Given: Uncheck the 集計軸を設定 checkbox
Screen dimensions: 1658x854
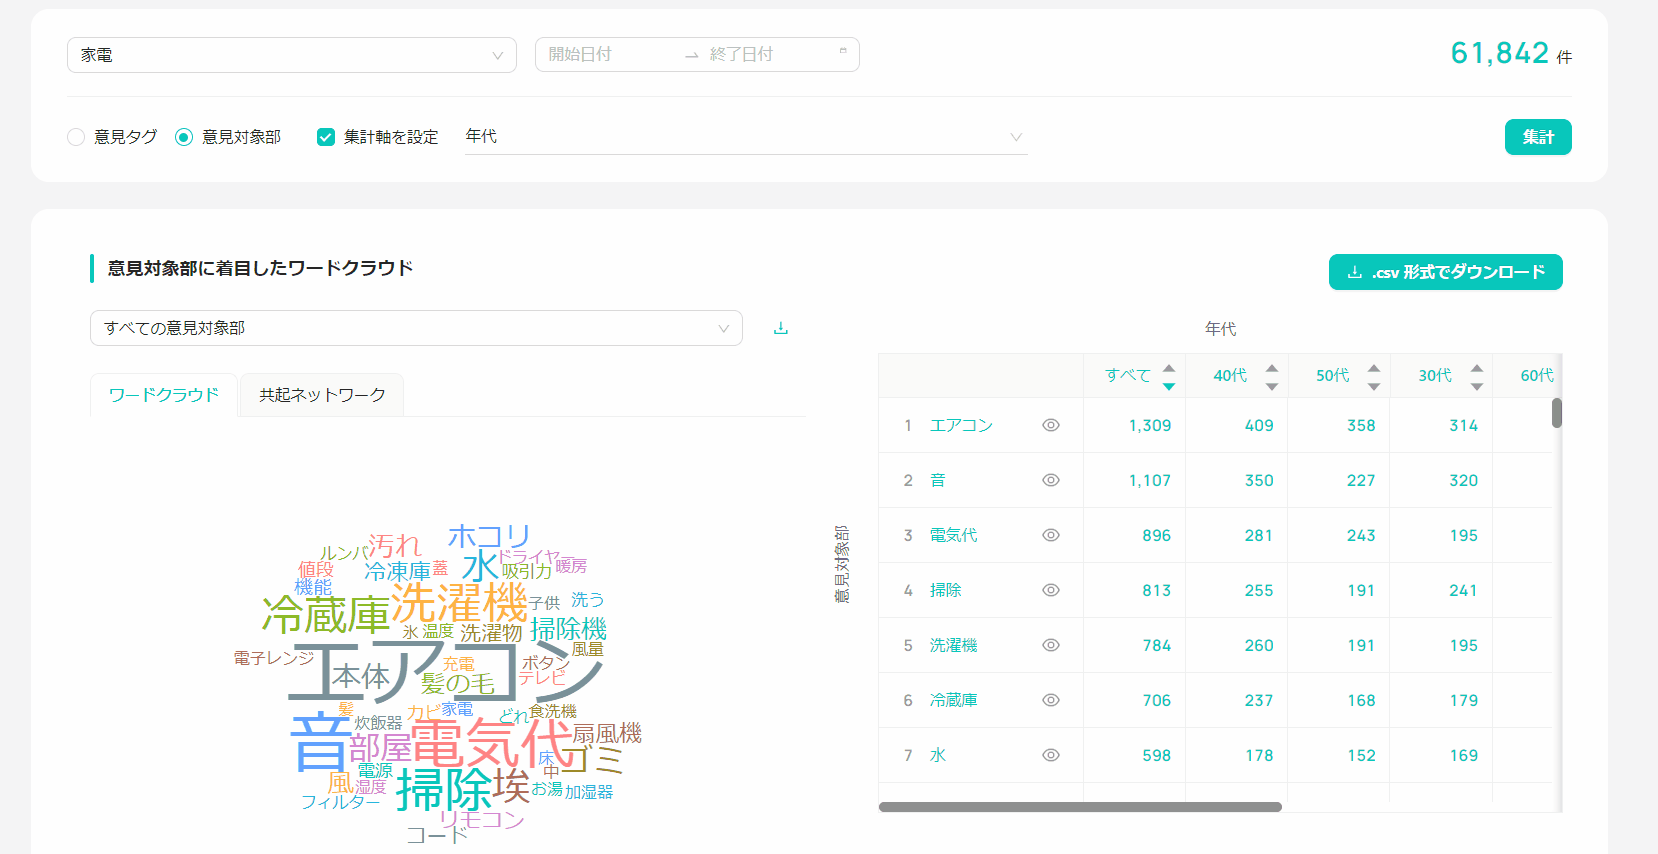Looking at the screenshot, I should click(x=326, y=137).
